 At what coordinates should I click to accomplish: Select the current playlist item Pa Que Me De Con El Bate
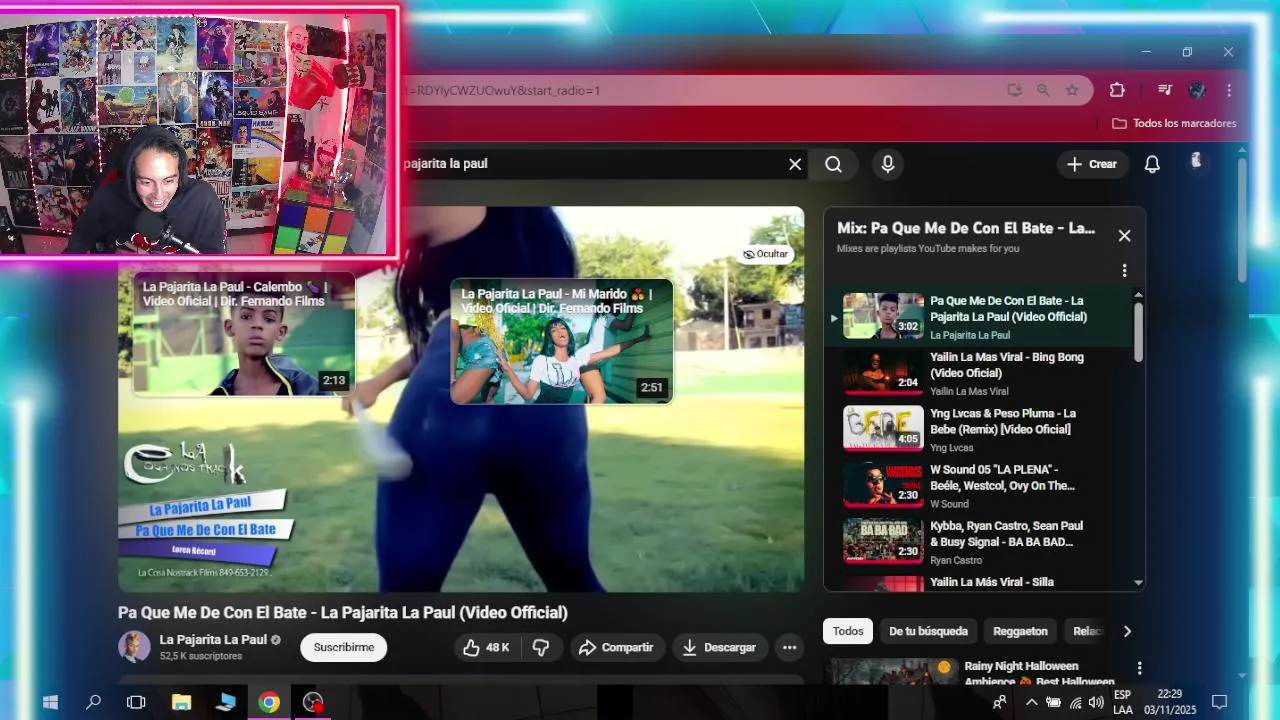[980, 317]
